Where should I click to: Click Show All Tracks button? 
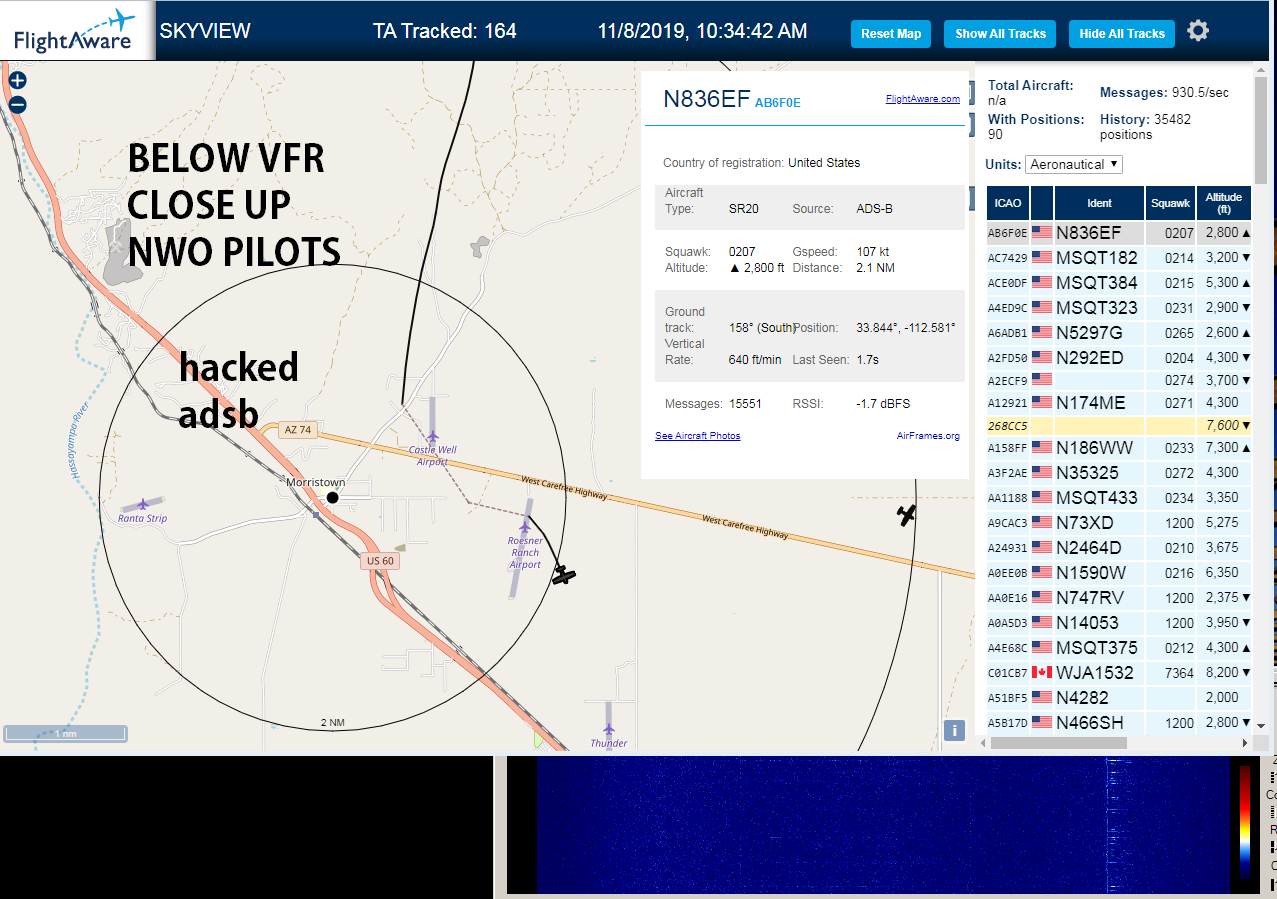[1000, 33]
